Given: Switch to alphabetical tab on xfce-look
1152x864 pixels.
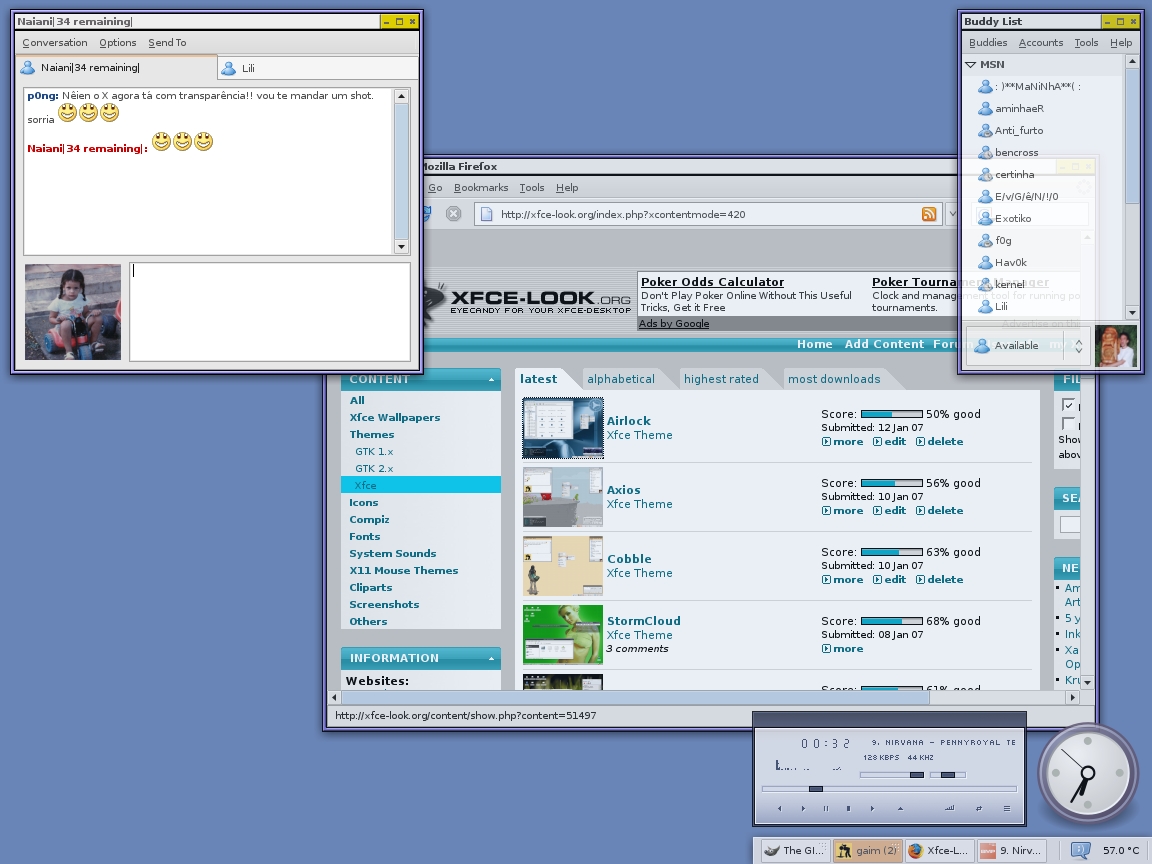Looking at the screenshot, I should (621, 379).
